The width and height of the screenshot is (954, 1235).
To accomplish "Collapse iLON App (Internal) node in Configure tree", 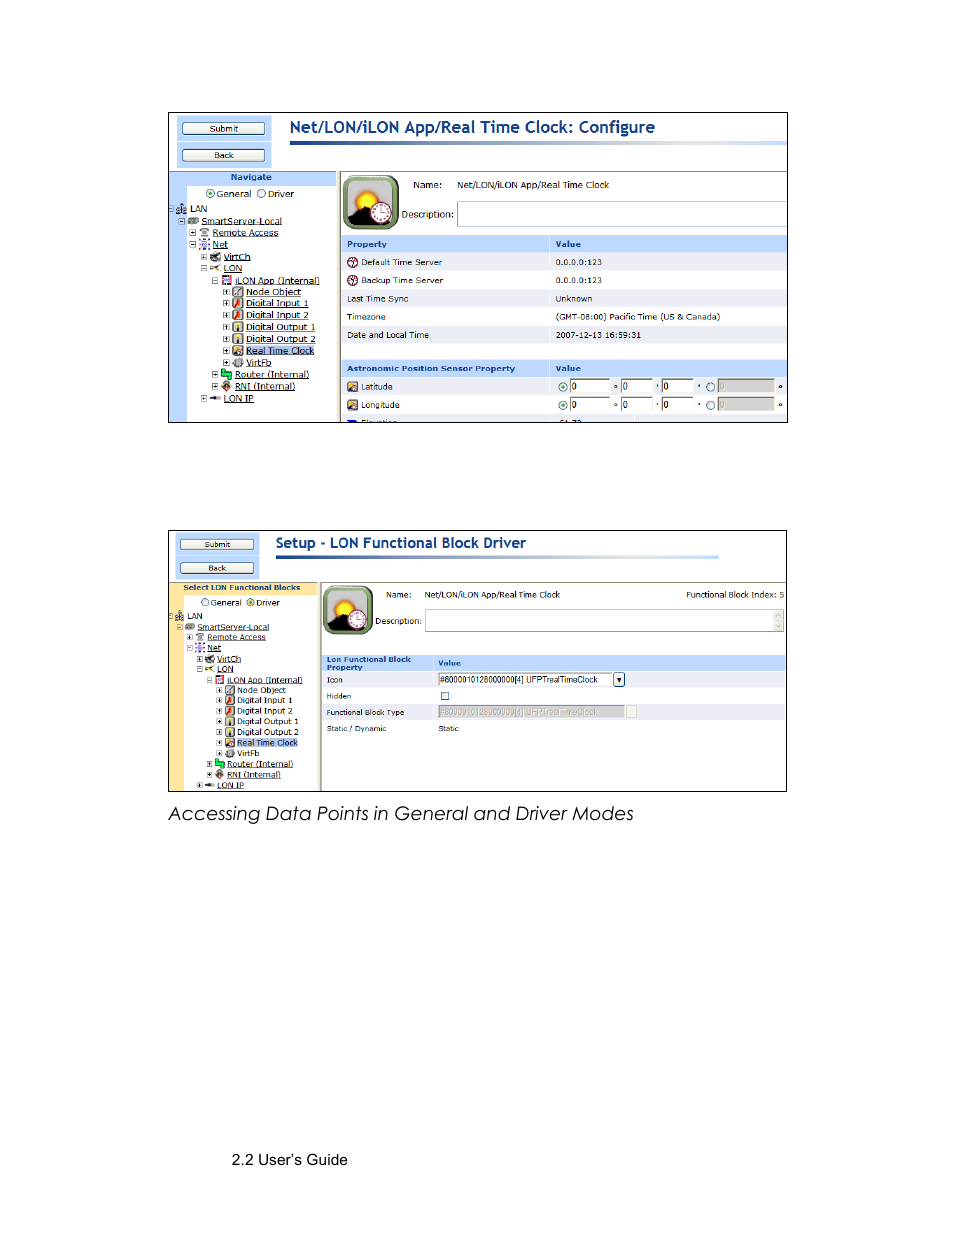I will tap(215, 281).
